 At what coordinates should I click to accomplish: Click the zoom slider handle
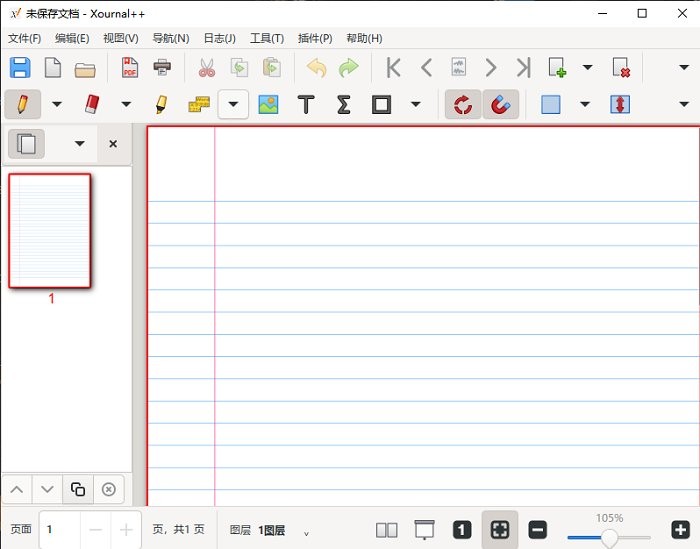[609, 537]
